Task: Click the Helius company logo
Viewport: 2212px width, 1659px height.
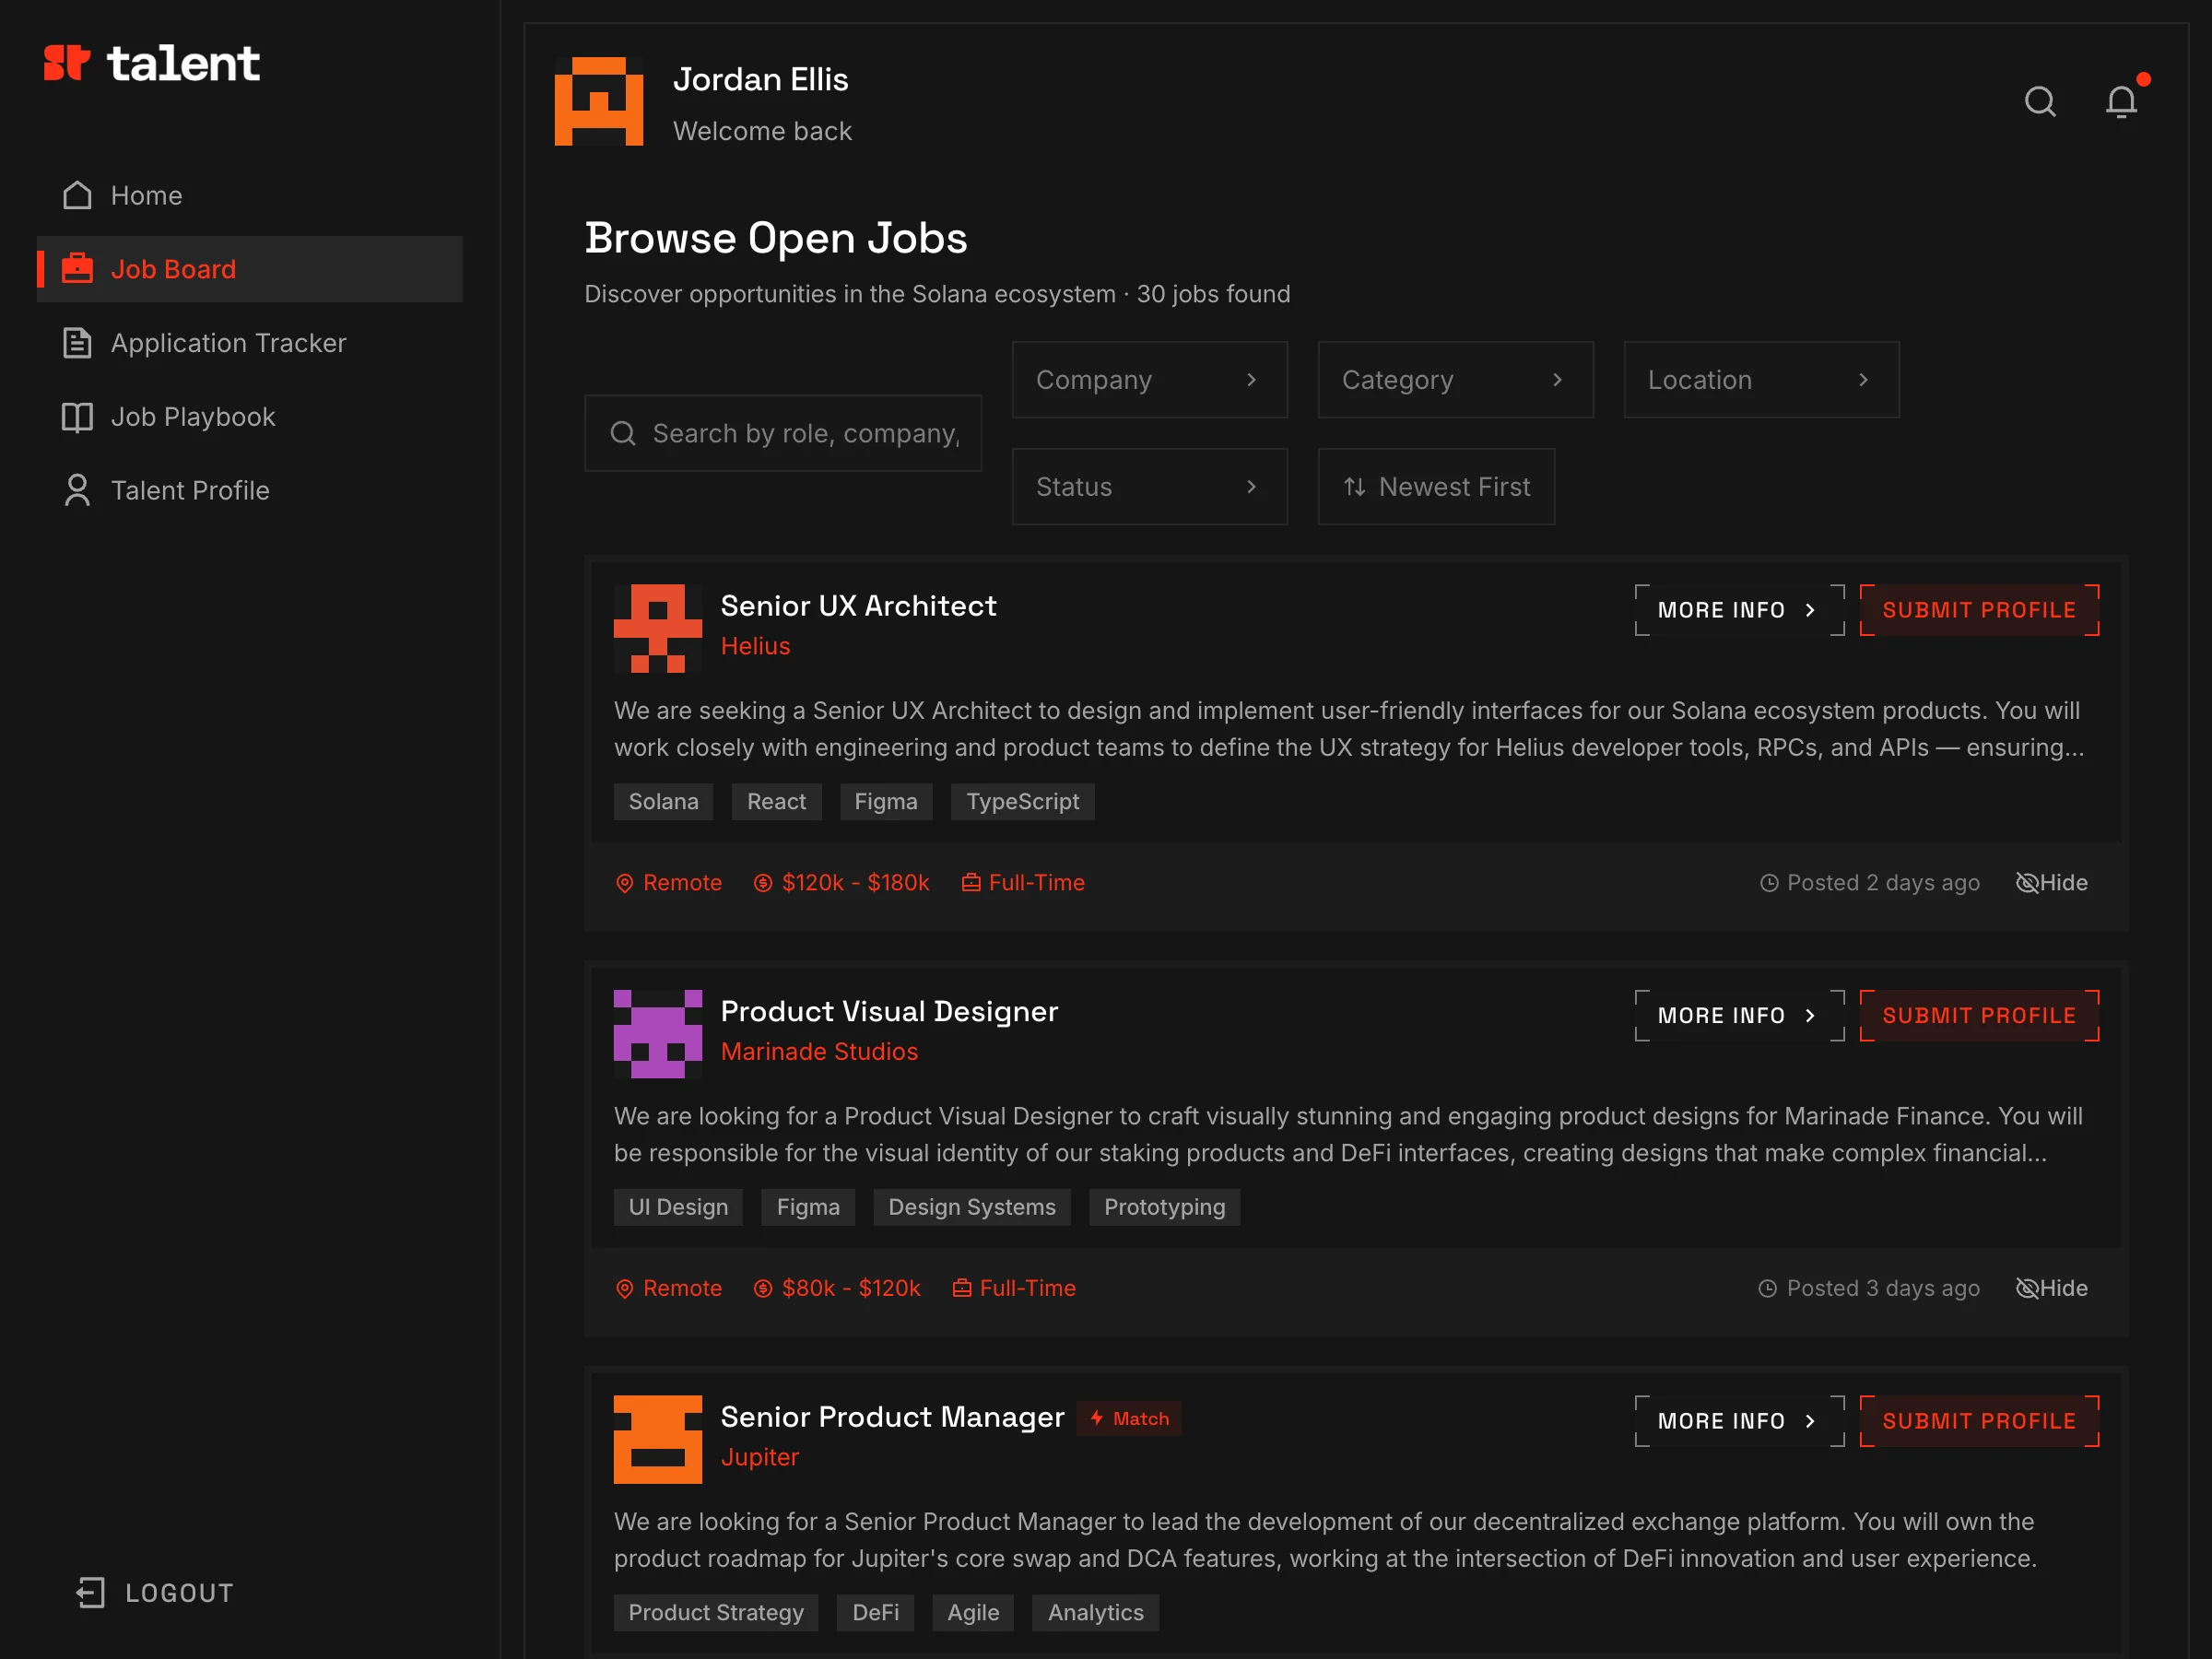Action: point(658,629)
